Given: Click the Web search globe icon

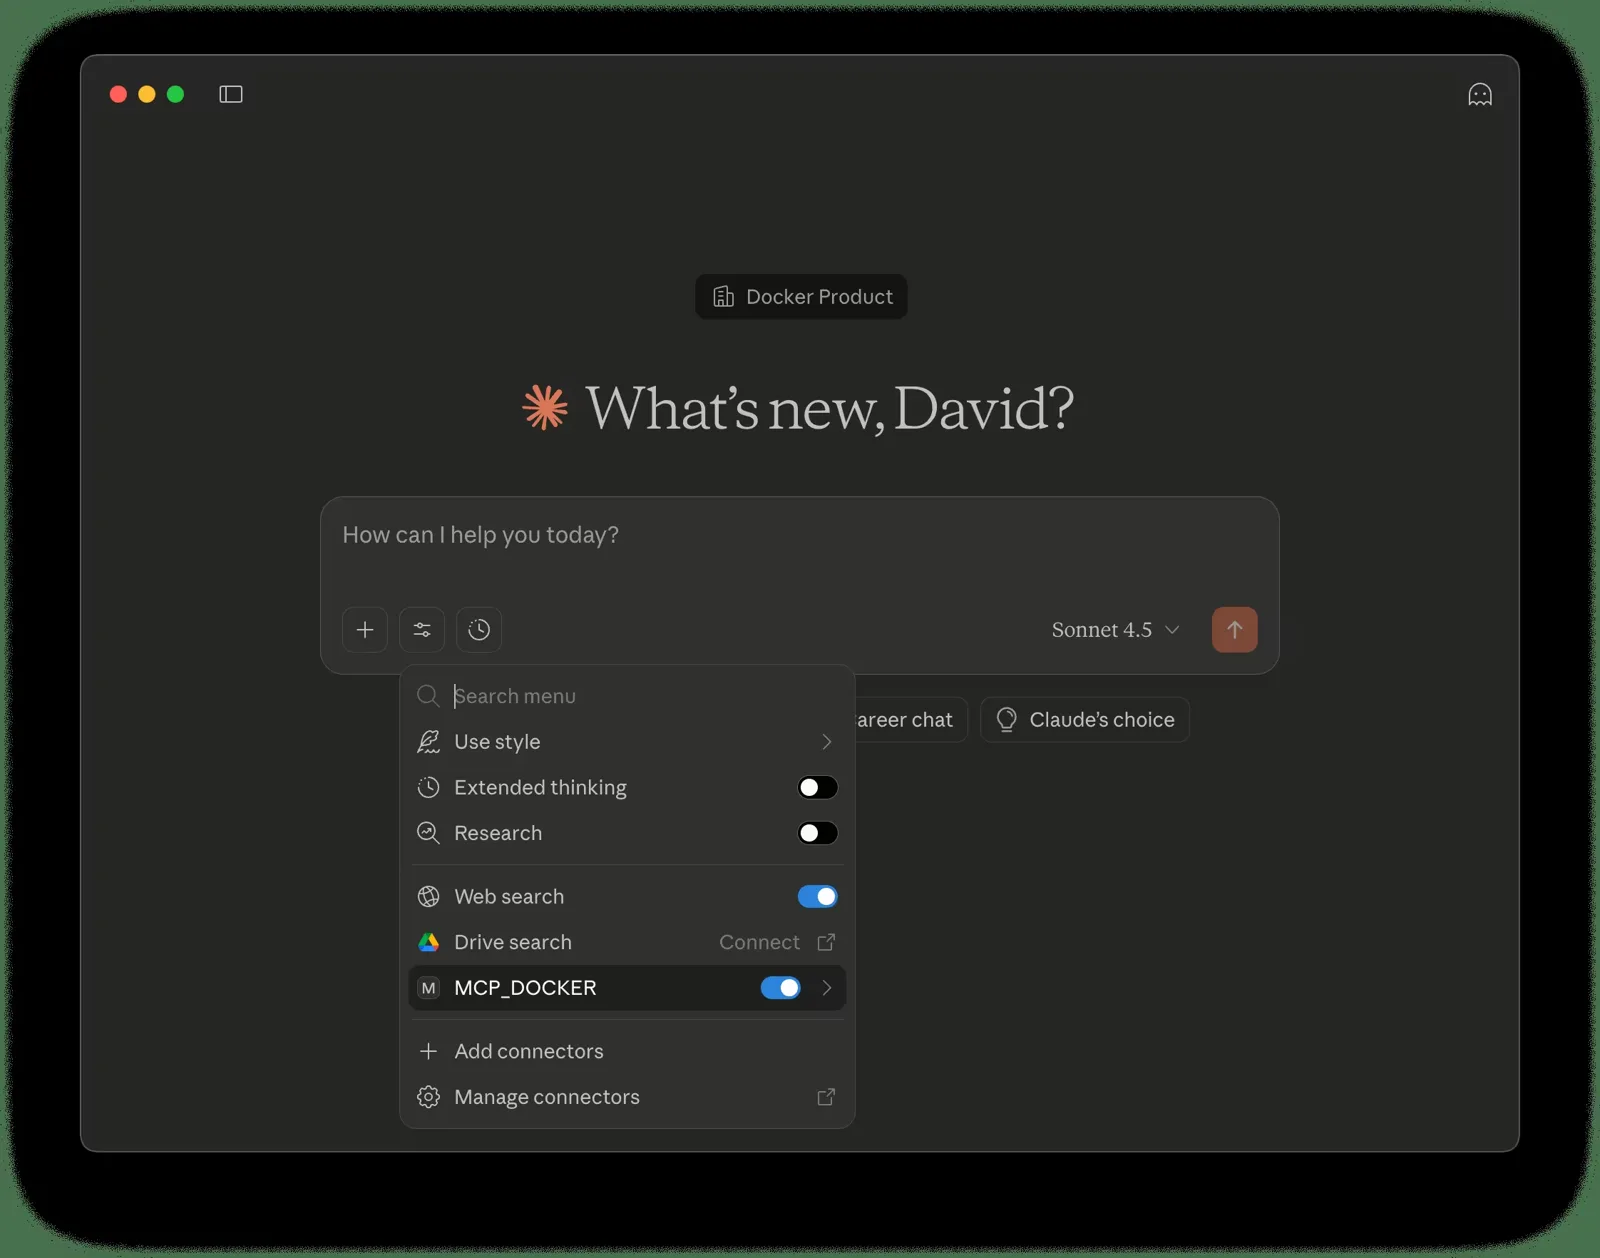Looking at the screenshot, I should click(x=428, y=897).
